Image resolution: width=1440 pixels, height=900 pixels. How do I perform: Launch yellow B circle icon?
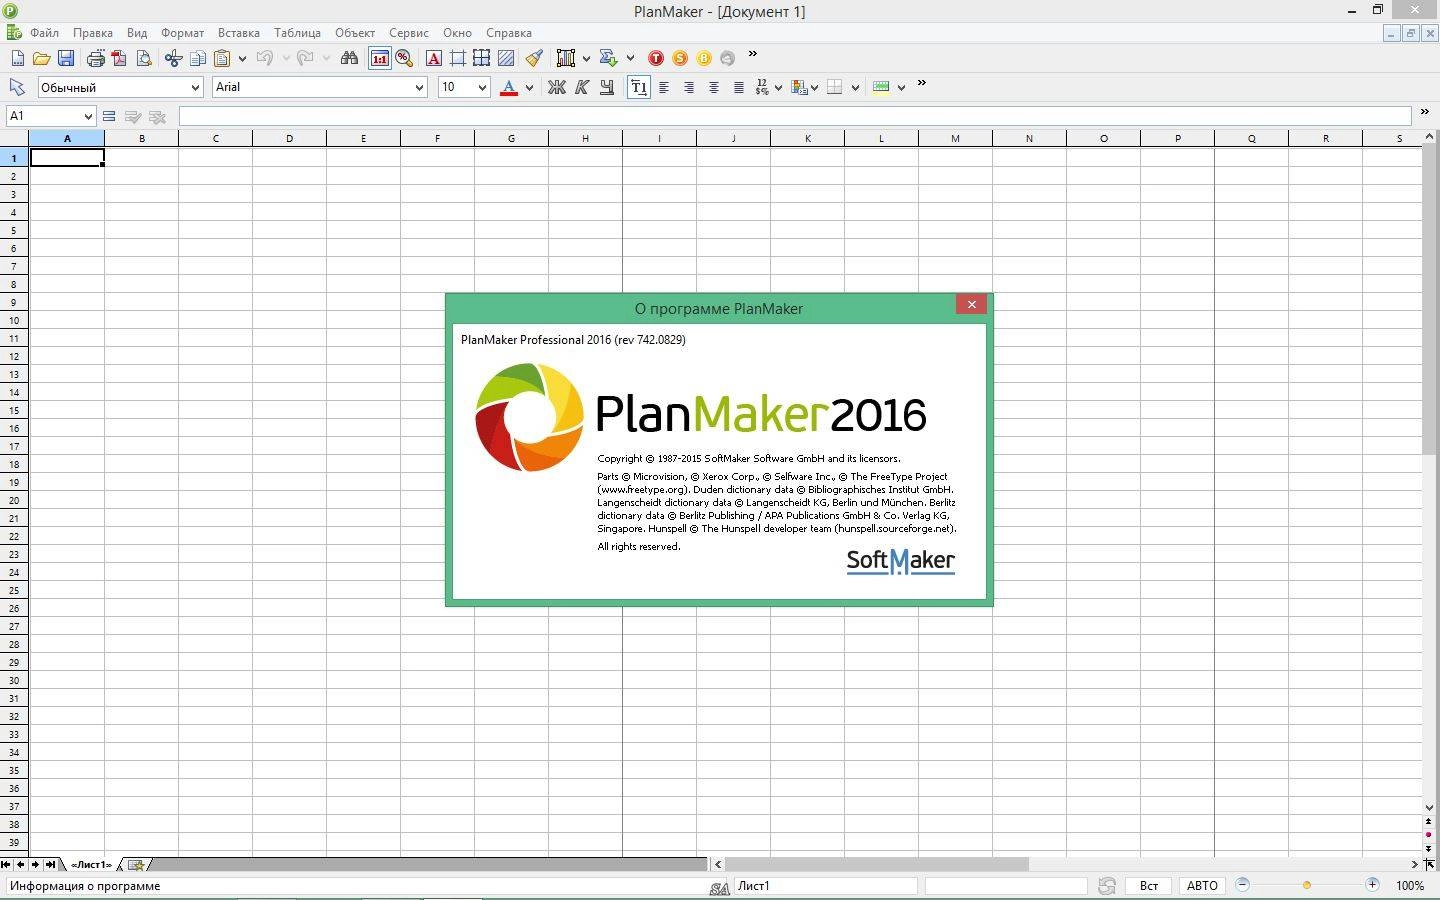(704, 58)
